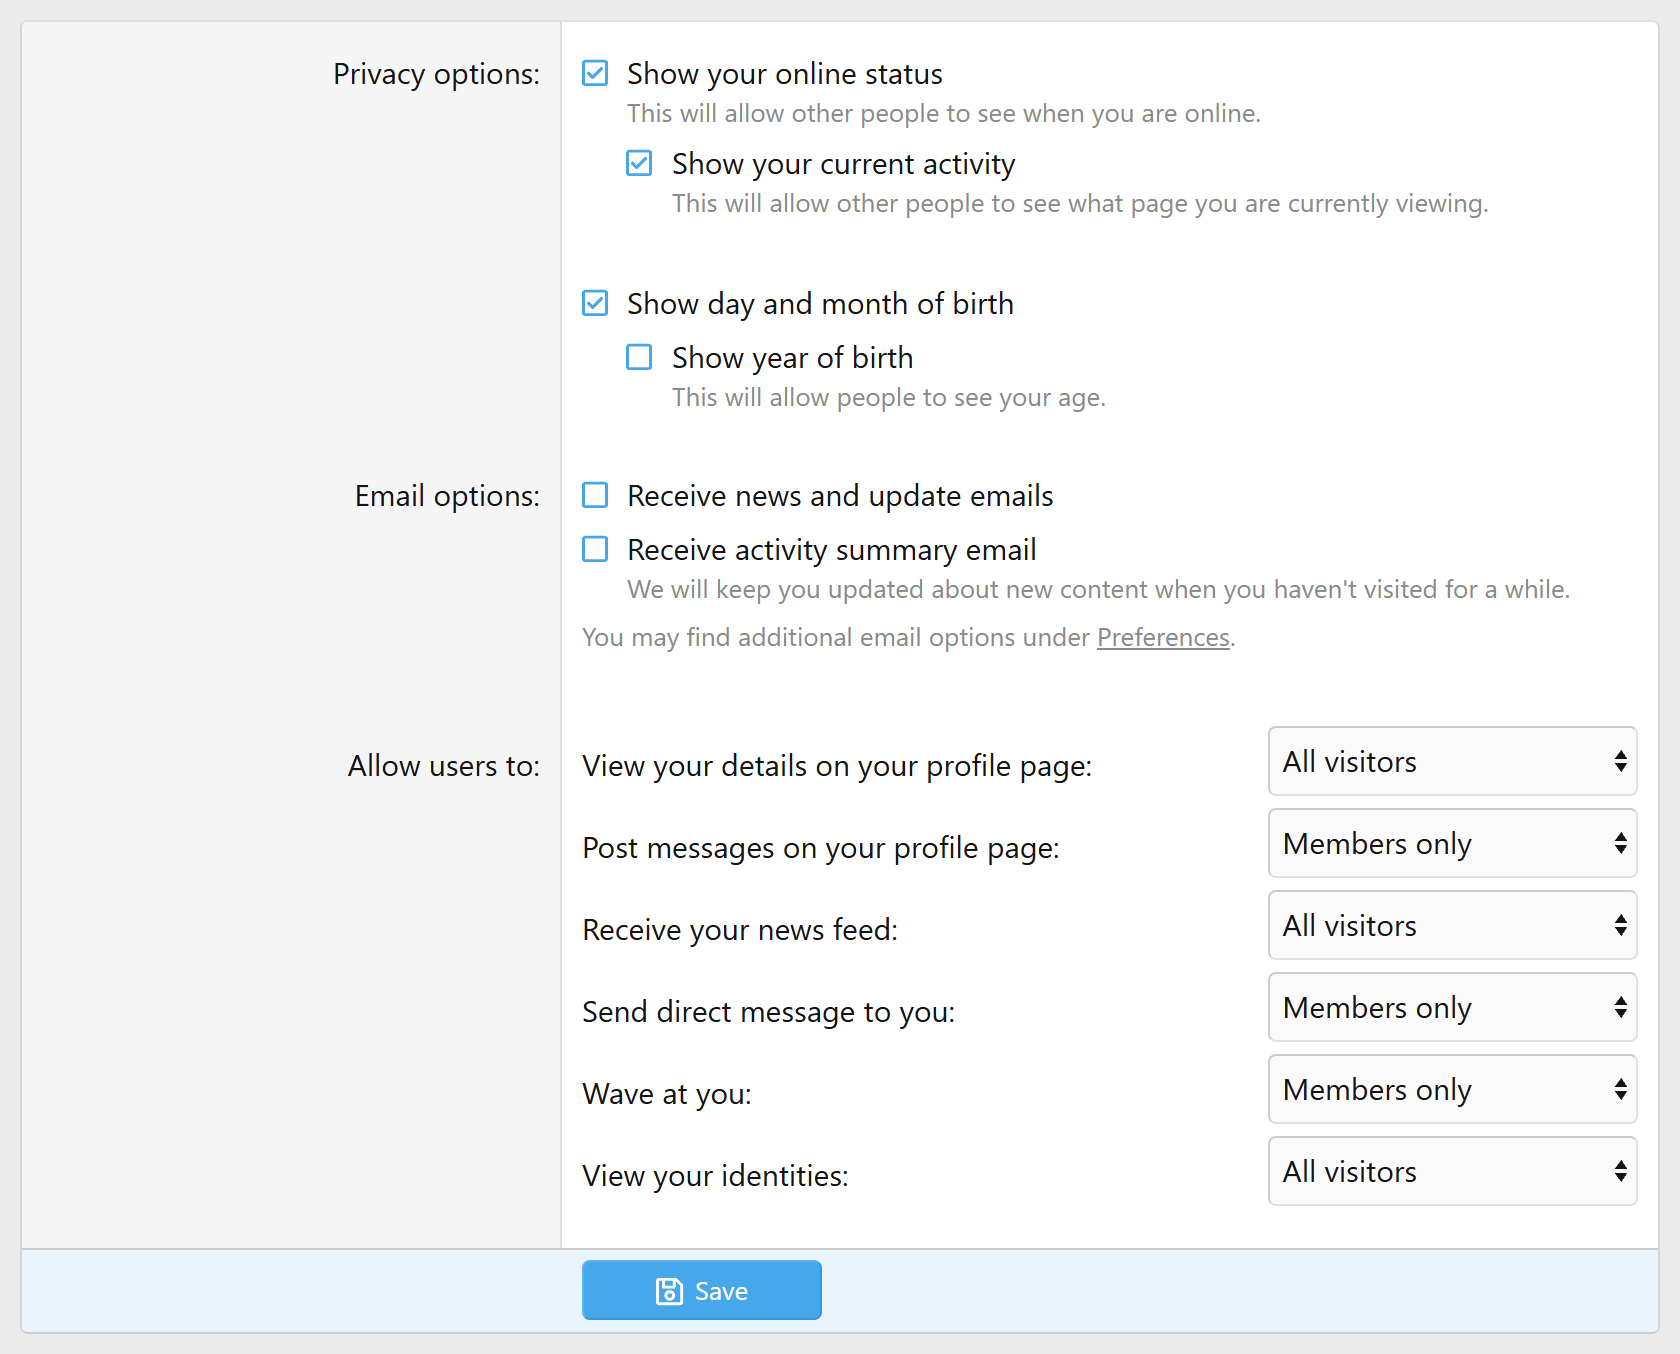Click 'Show day and month of birth' label
The image size is (1680, 1354).
point(821,304)
